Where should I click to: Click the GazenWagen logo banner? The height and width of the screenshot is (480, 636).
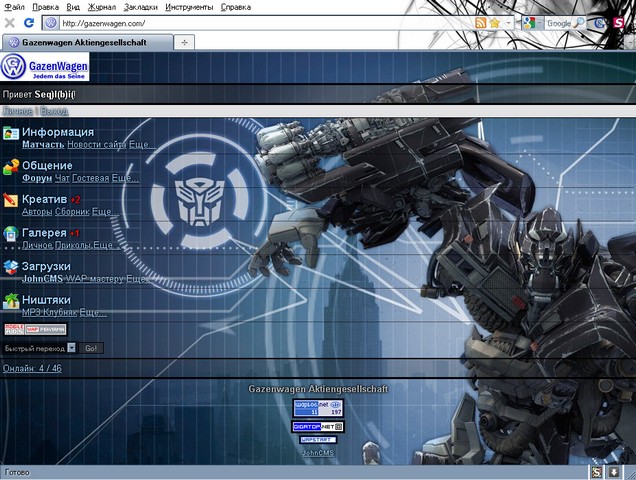(x=45, y=67)
